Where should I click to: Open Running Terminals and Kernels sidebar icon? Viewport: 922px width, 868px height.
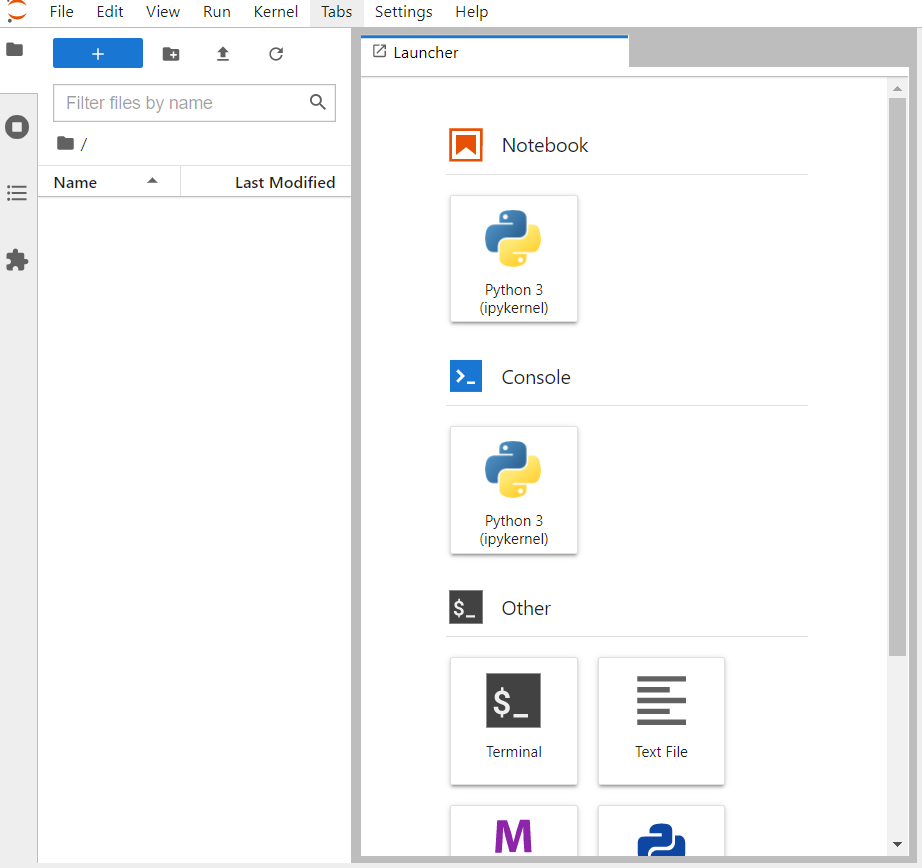[17, 127]
